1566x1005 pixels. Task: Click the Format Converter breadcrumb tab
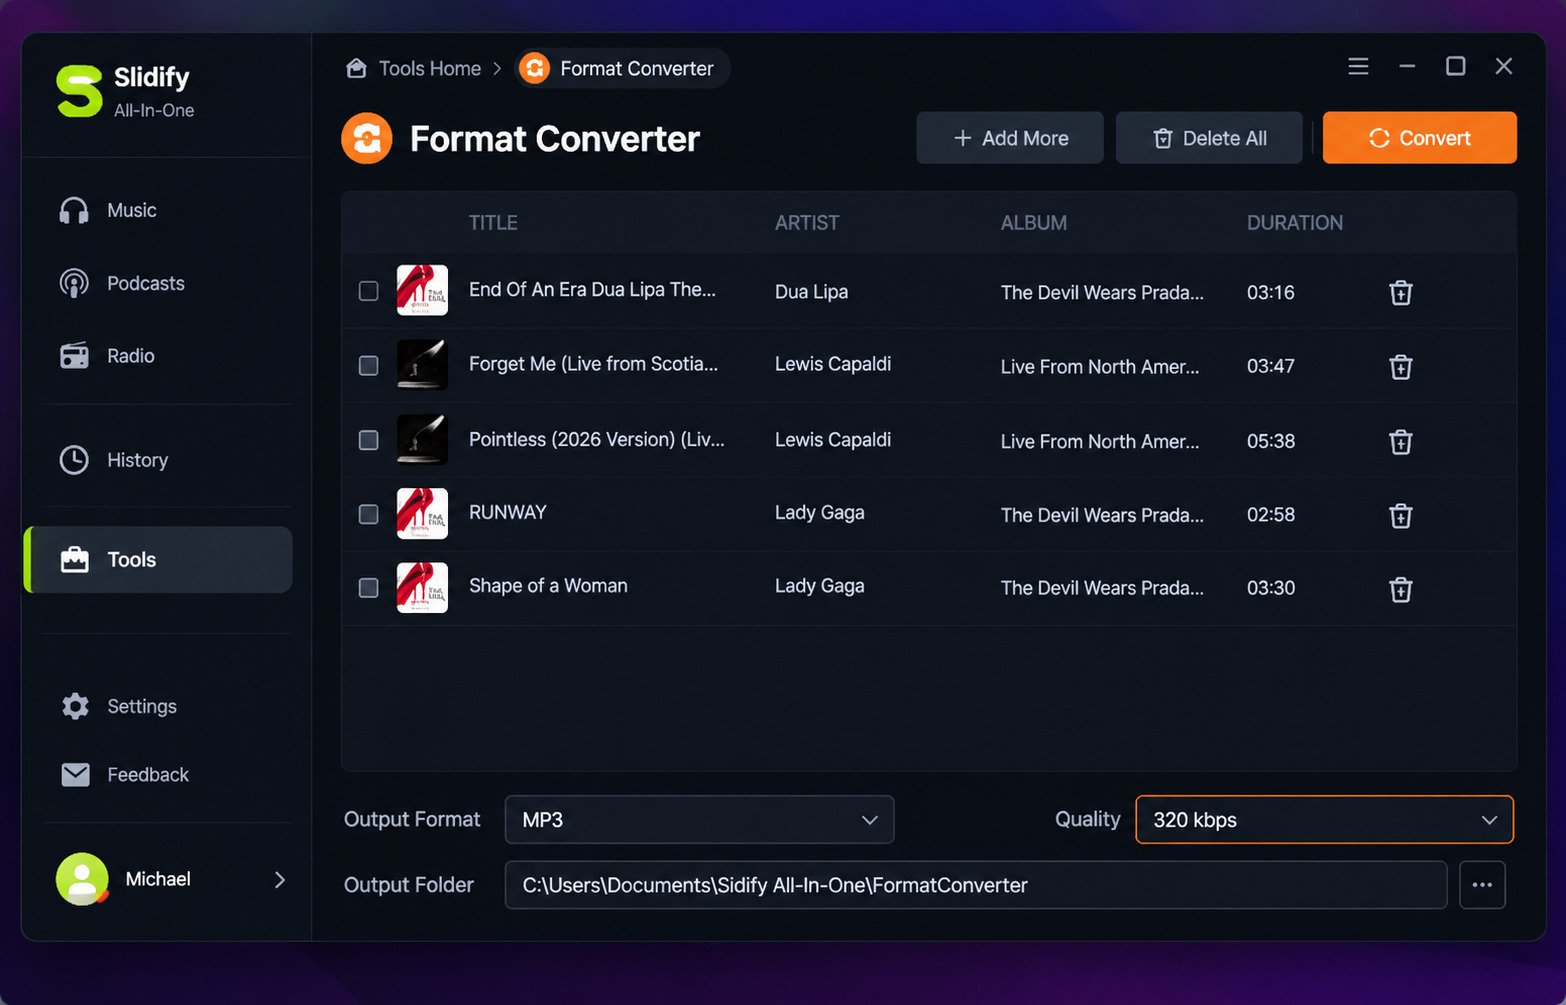[x=622, y=68]
